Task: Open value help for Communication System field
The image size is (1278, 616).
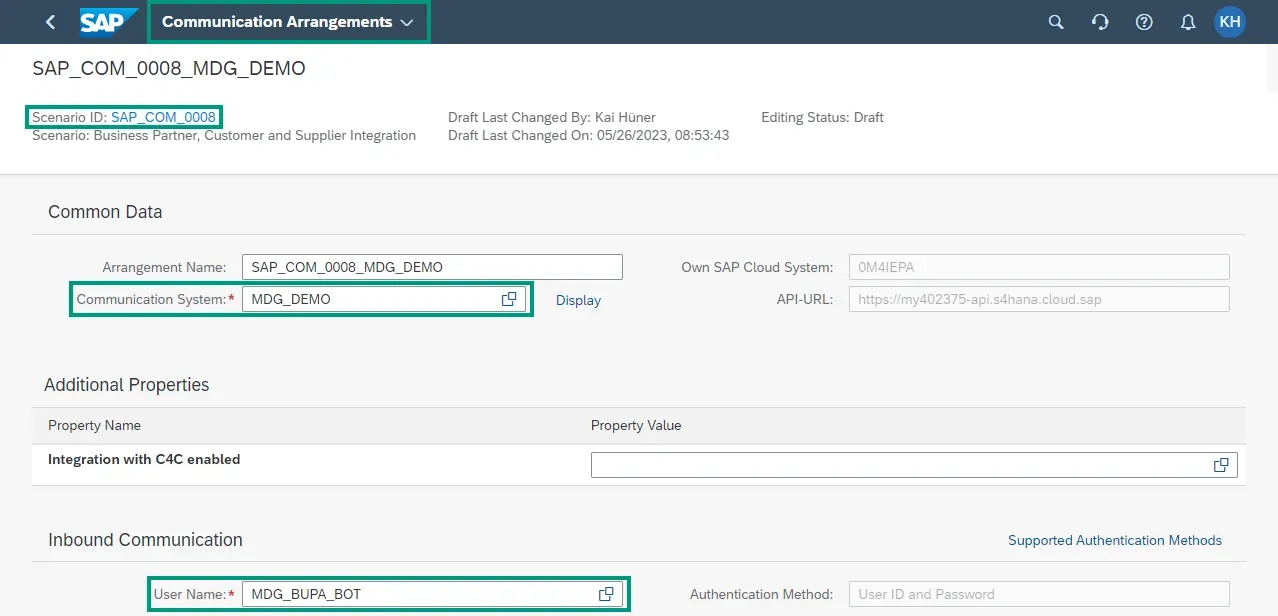Action: coord(509,299)
